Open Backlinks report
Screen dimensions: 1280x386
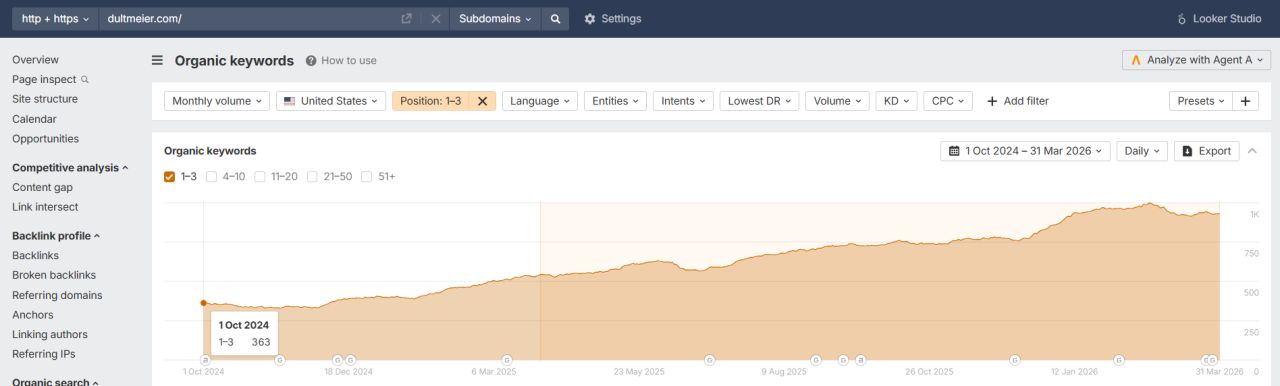(35, 256)
